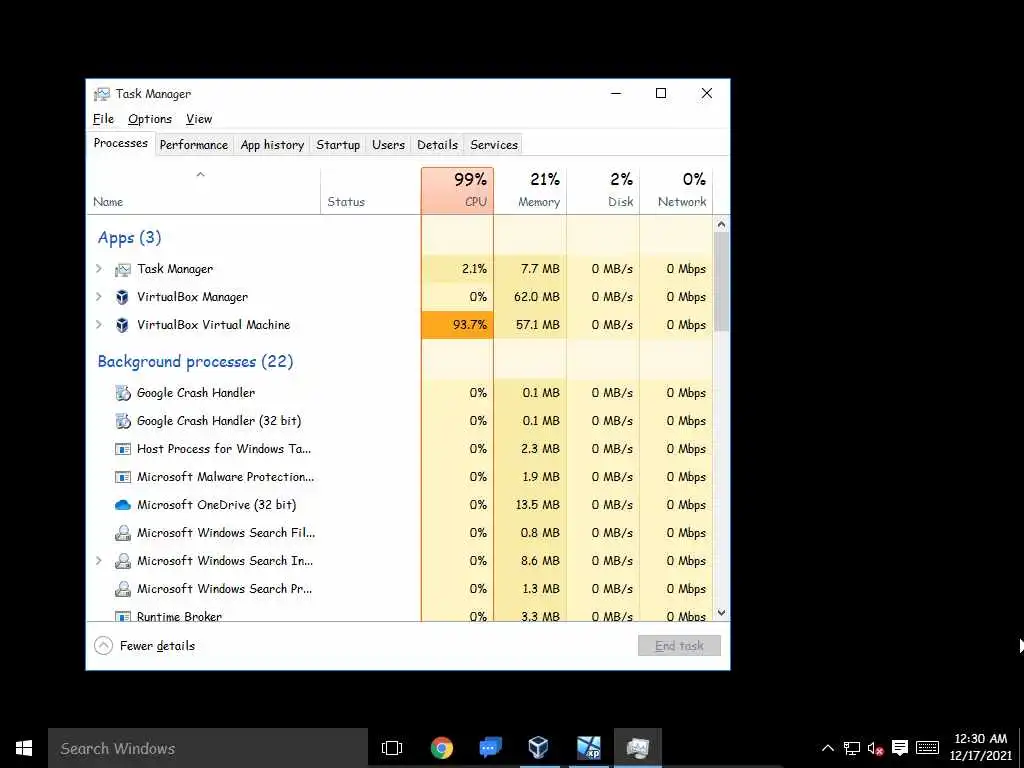1024x768 pixels.
Task: Launch Google Chrome from taskbar
Action: tap(441, 748)
